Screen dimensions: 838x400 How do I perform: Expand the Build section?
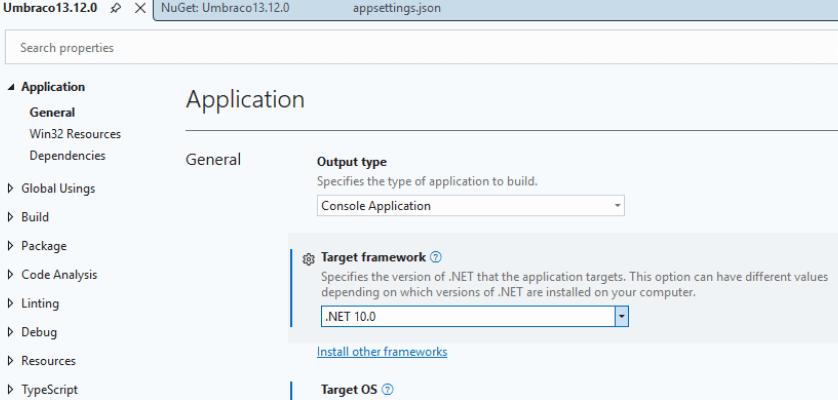pos(11,217)
